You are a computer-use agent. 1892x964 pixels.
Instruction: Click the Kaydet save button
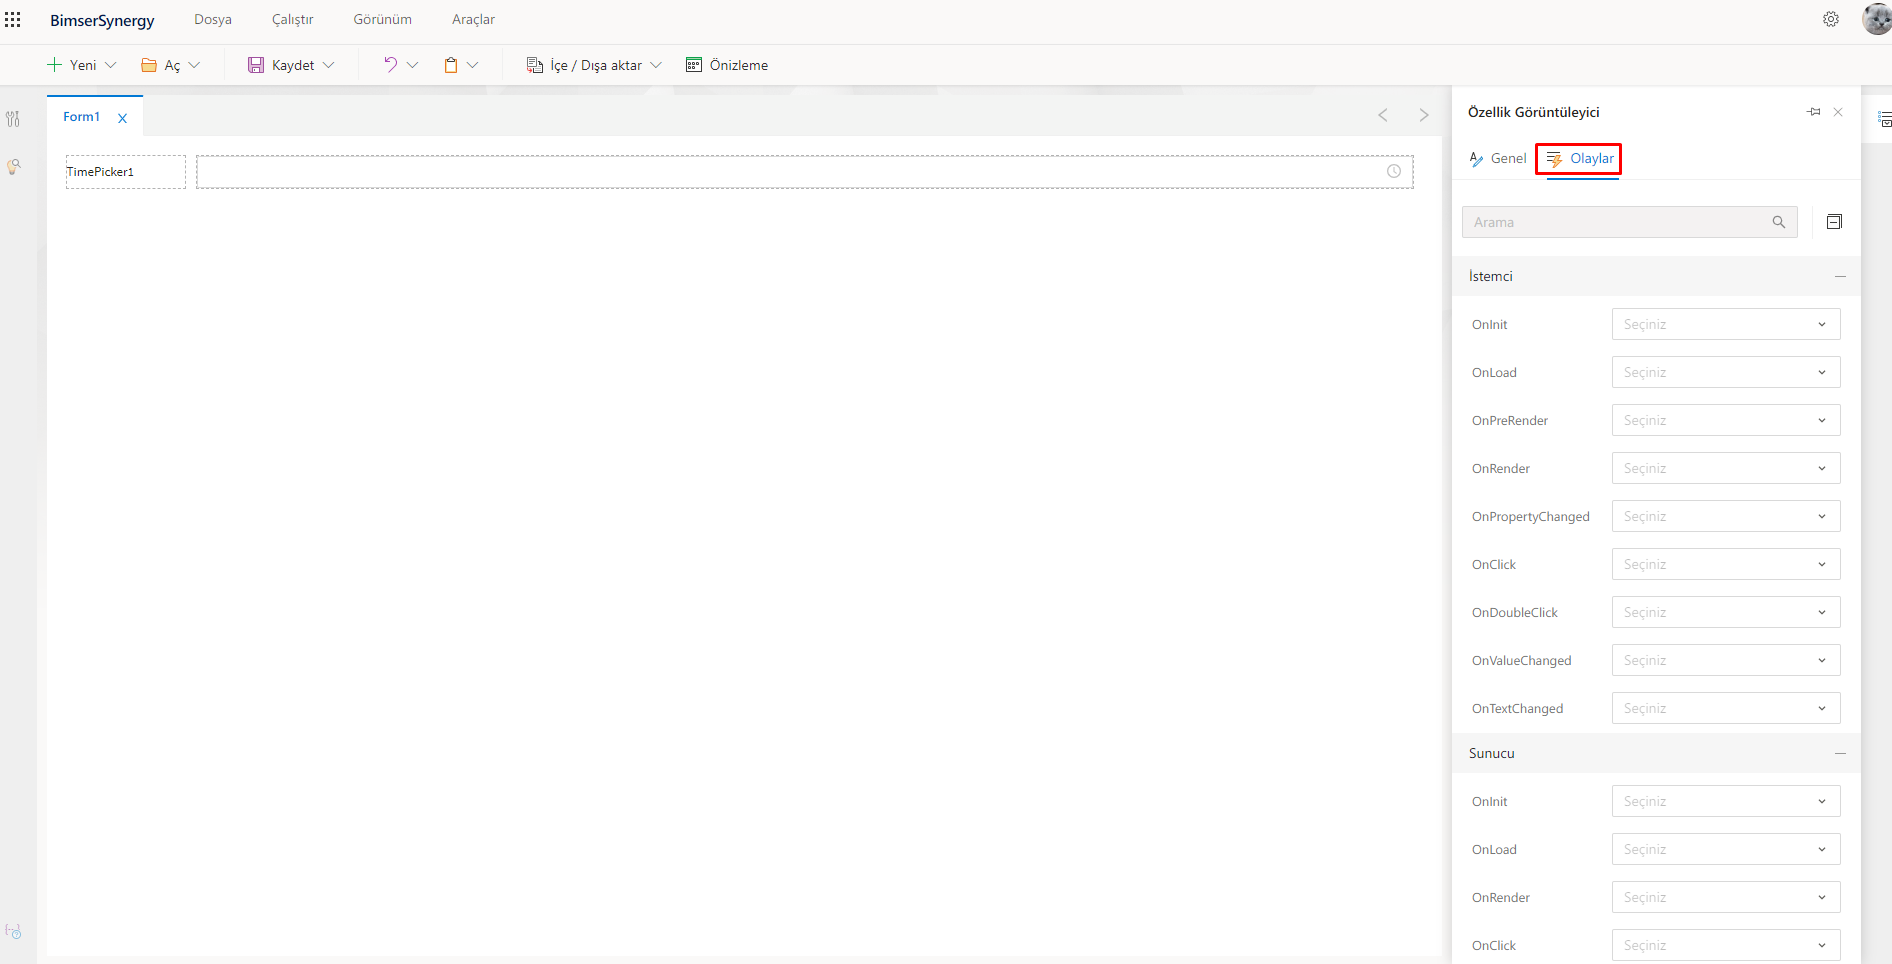click(281, 65)
